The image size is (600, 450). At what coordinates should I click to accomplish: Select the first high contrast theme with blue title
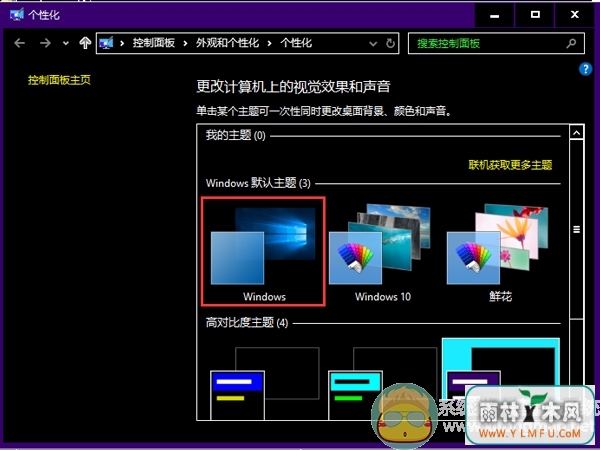pyautogui.click(x=264, y=383)
